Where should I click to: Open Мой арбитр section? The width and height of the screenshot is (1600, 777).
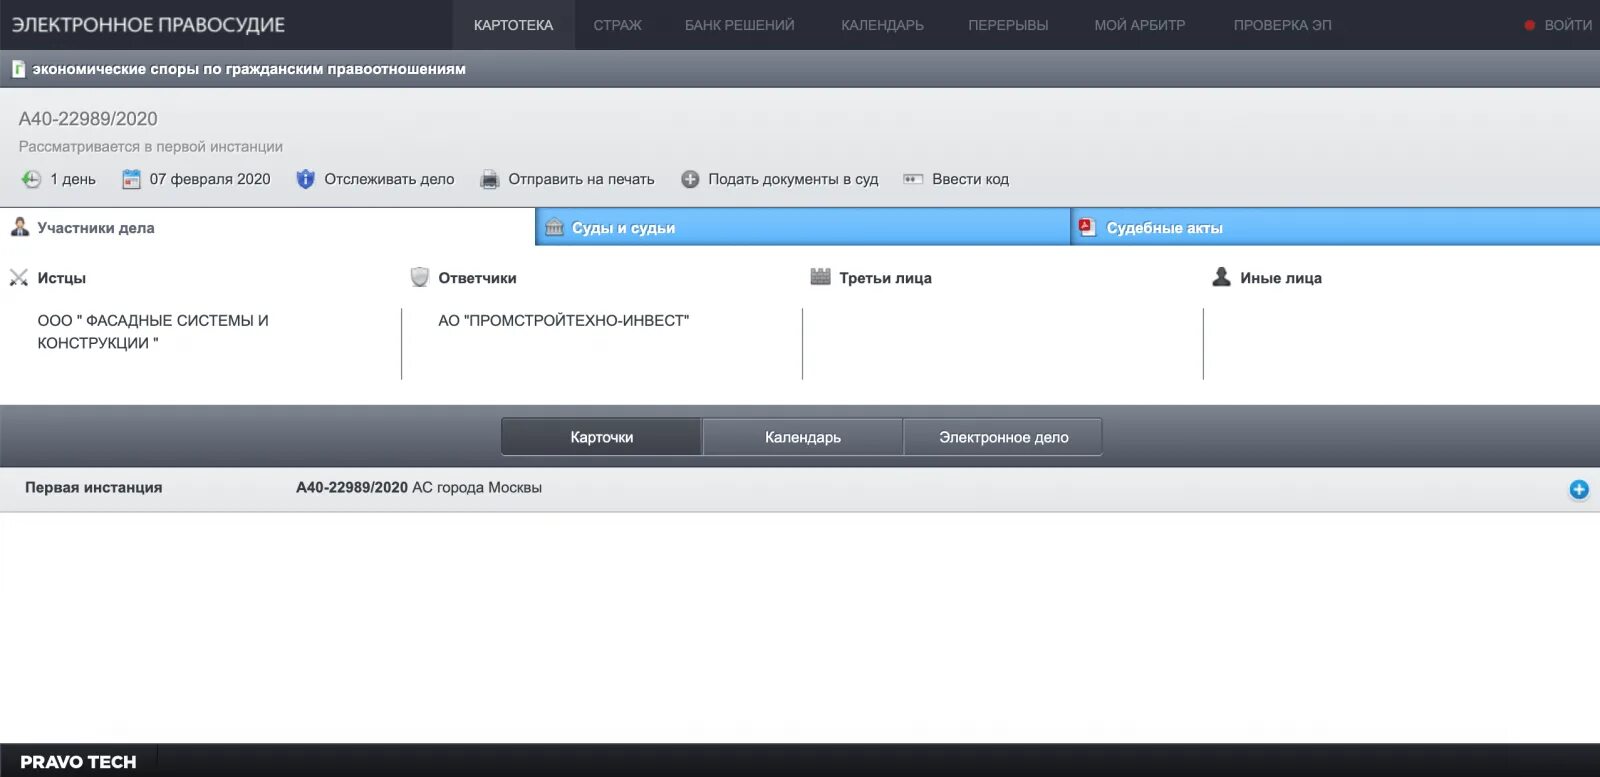point(1139,25)
